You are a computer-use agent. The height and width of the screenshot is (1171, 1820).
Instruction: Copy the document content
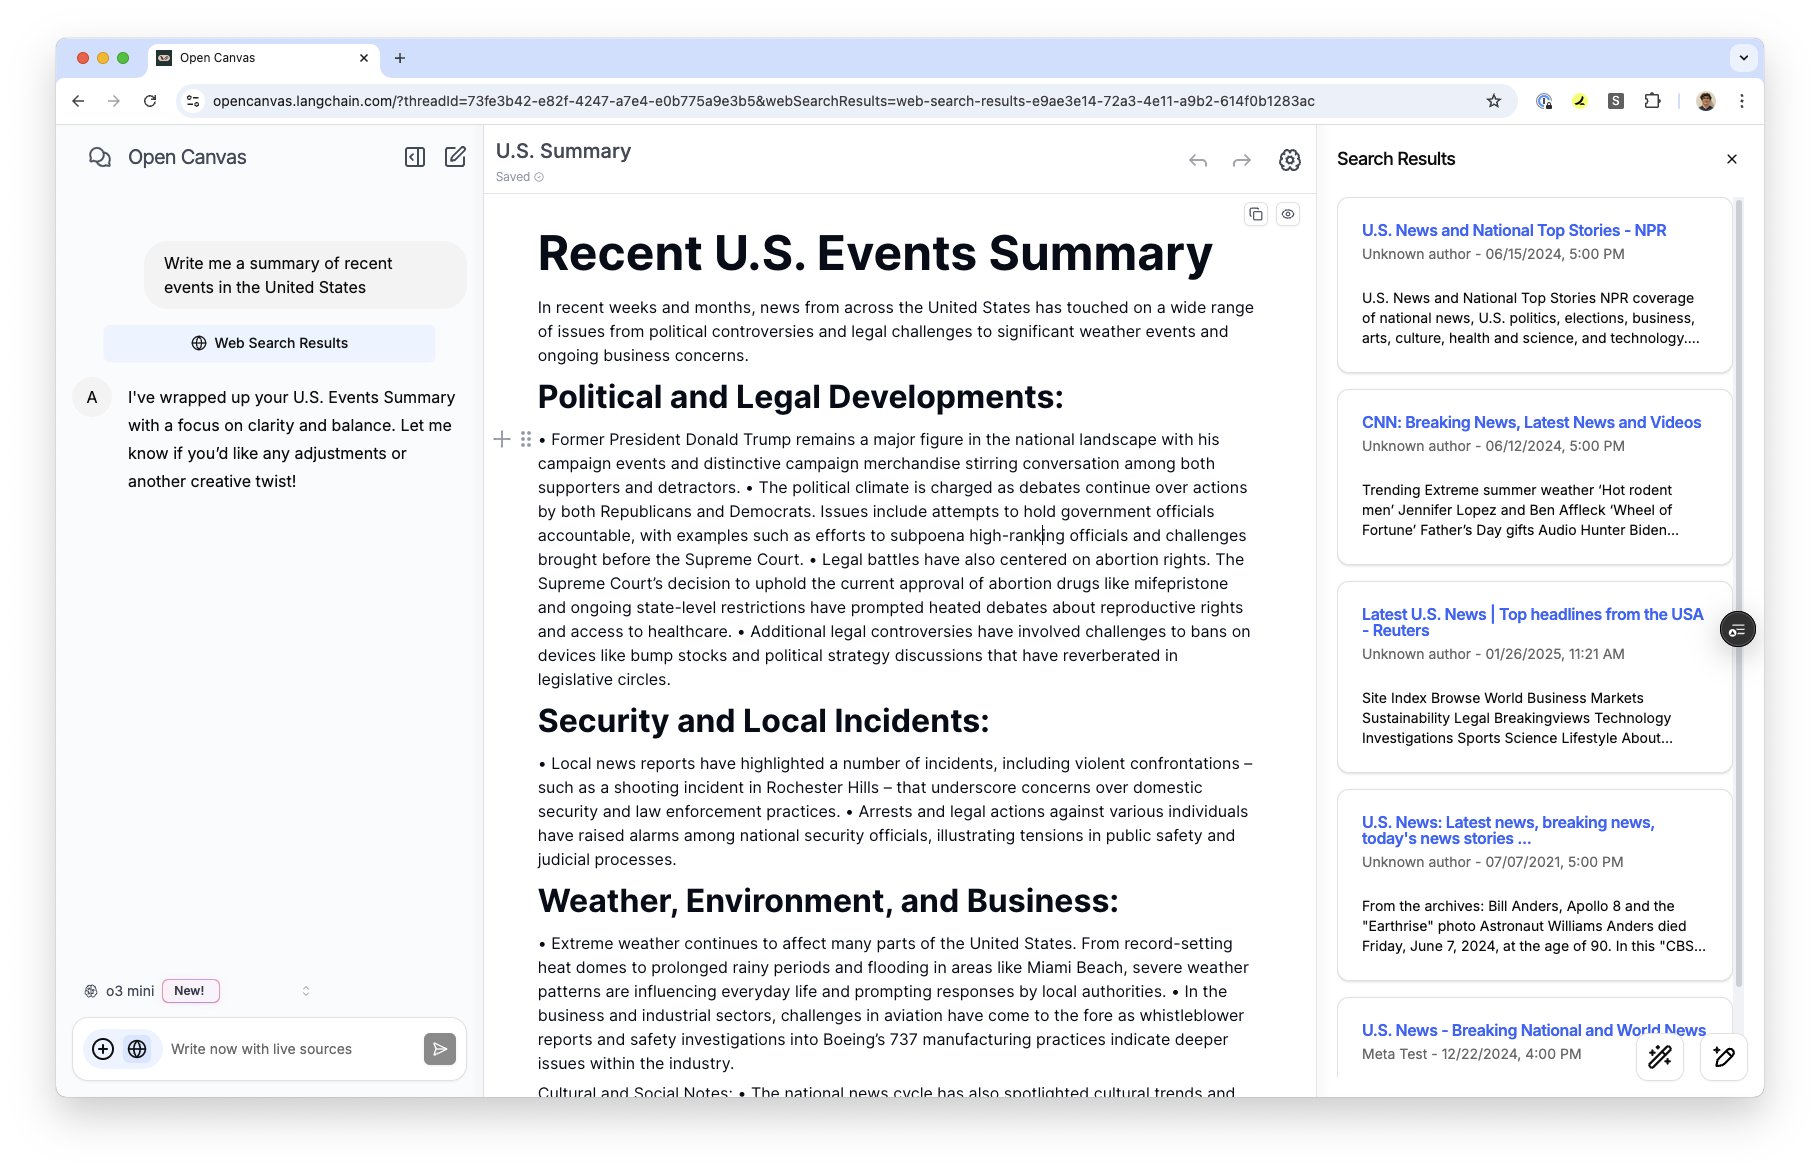pyautogui.click(x=1256, y=214)
